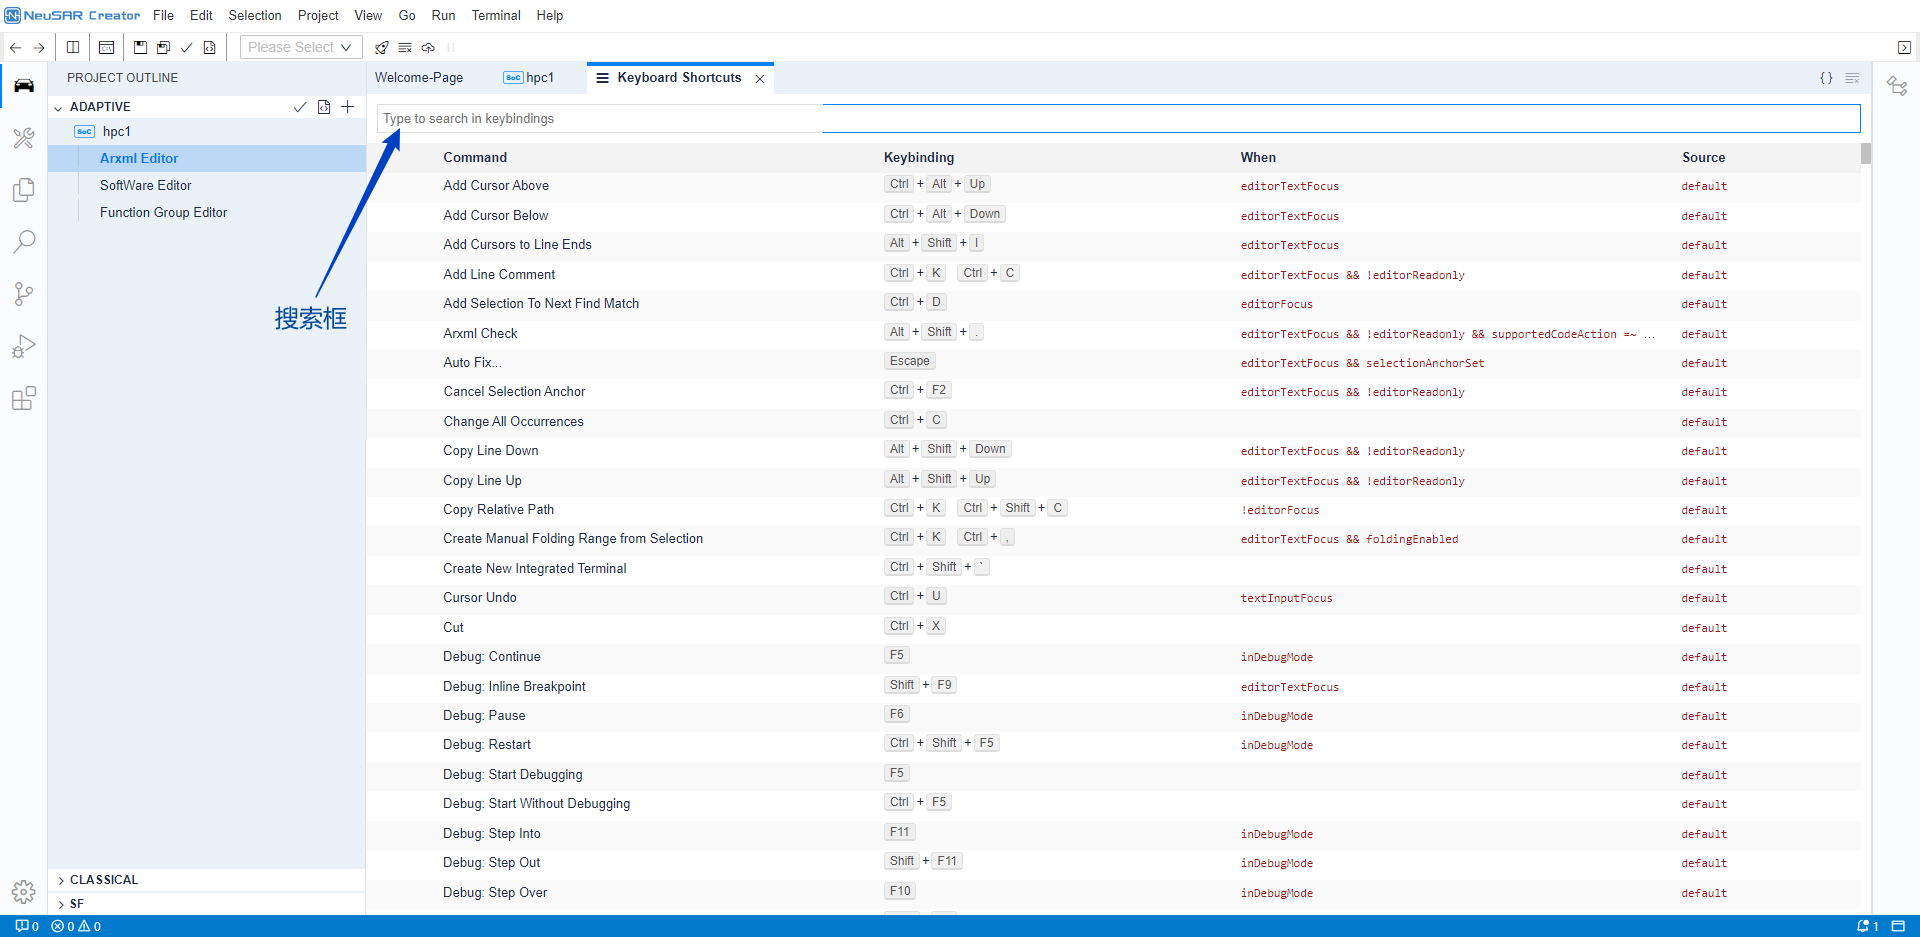Viewport: 1920px width, 937px height.
Task: Click the cloud upload toolbar icon
Action: tap(428, 47)
